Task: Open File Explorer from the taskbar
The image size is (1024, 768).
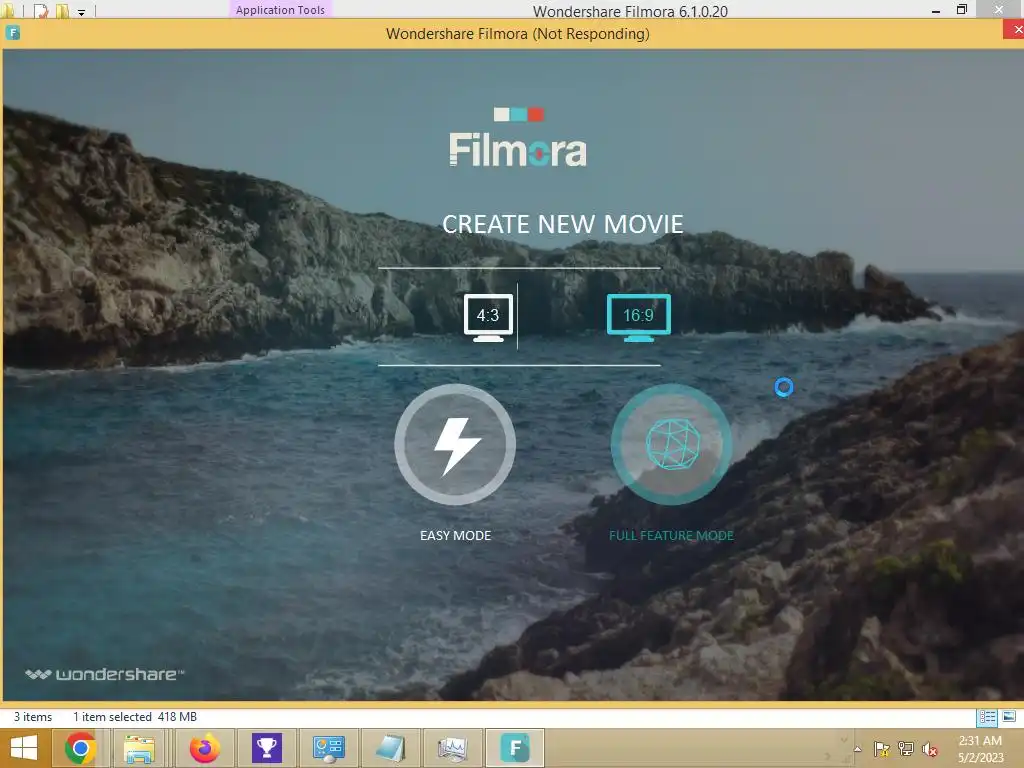Action: click(x=139, y=748)
